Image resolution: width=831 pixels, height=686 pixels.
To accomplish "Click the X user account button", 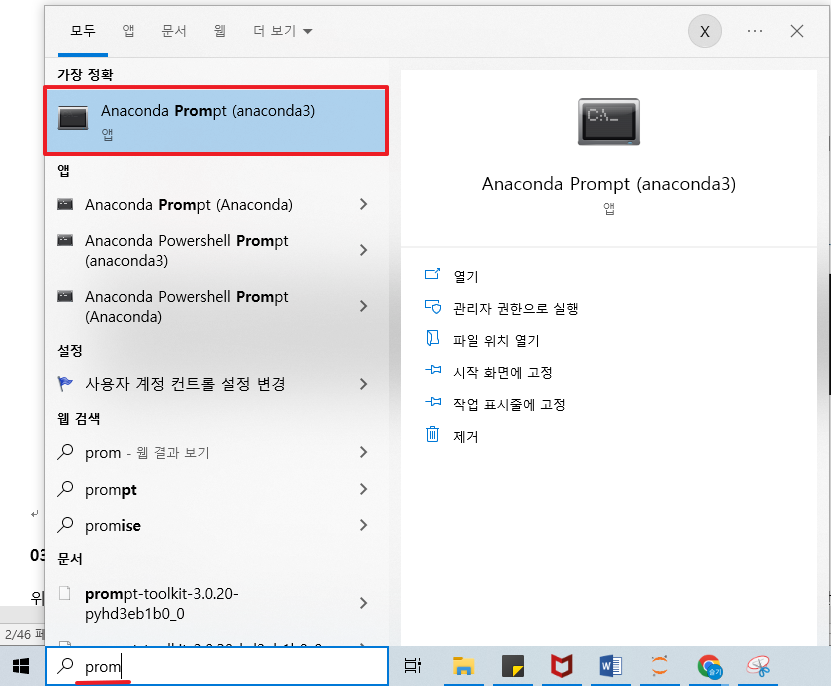I will 705,31.
